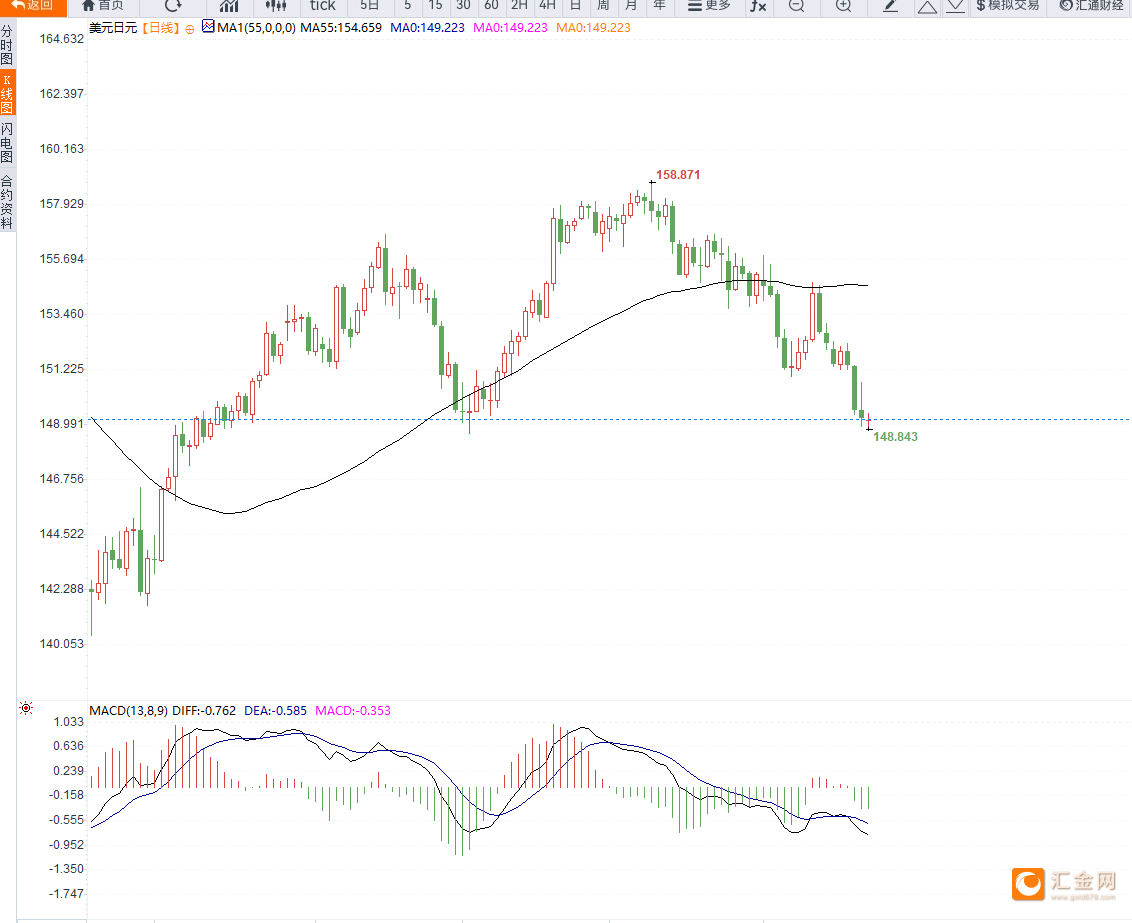Select the 日 daily timeframe
1132x923 pixels.
coord(575,6)
